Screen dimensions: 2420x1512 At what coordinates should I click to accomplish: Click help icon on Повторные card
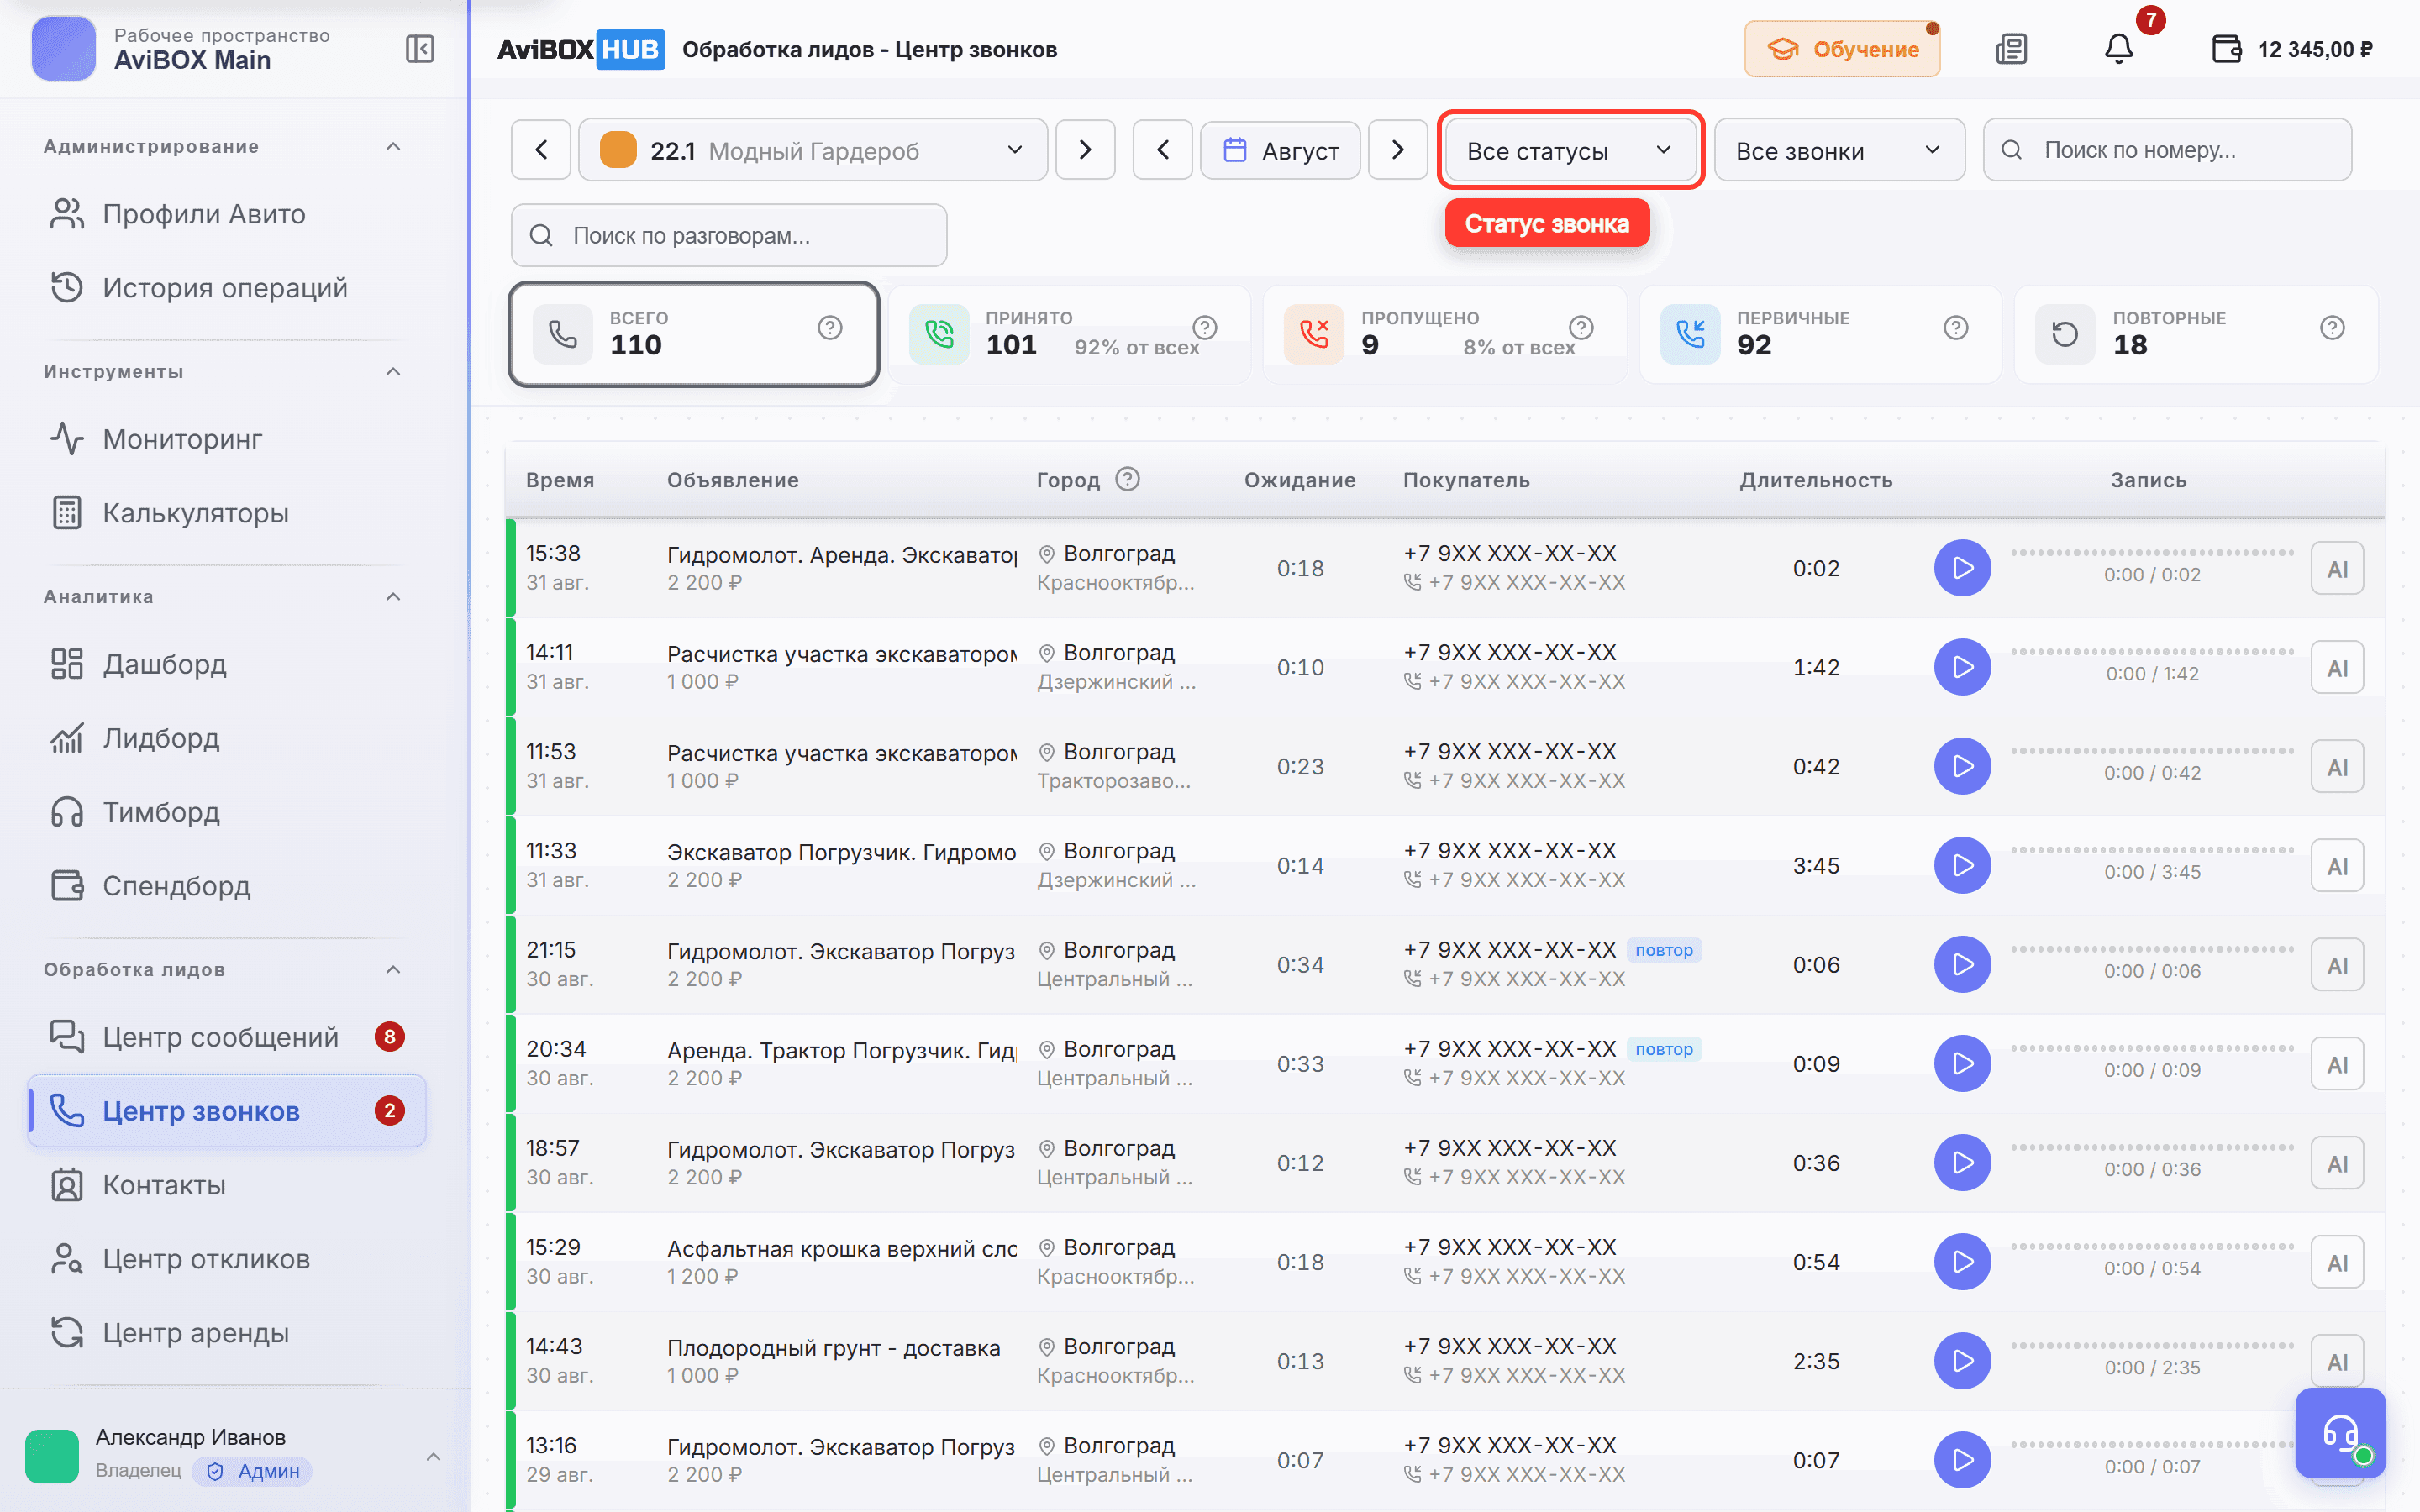(2332, 328)
